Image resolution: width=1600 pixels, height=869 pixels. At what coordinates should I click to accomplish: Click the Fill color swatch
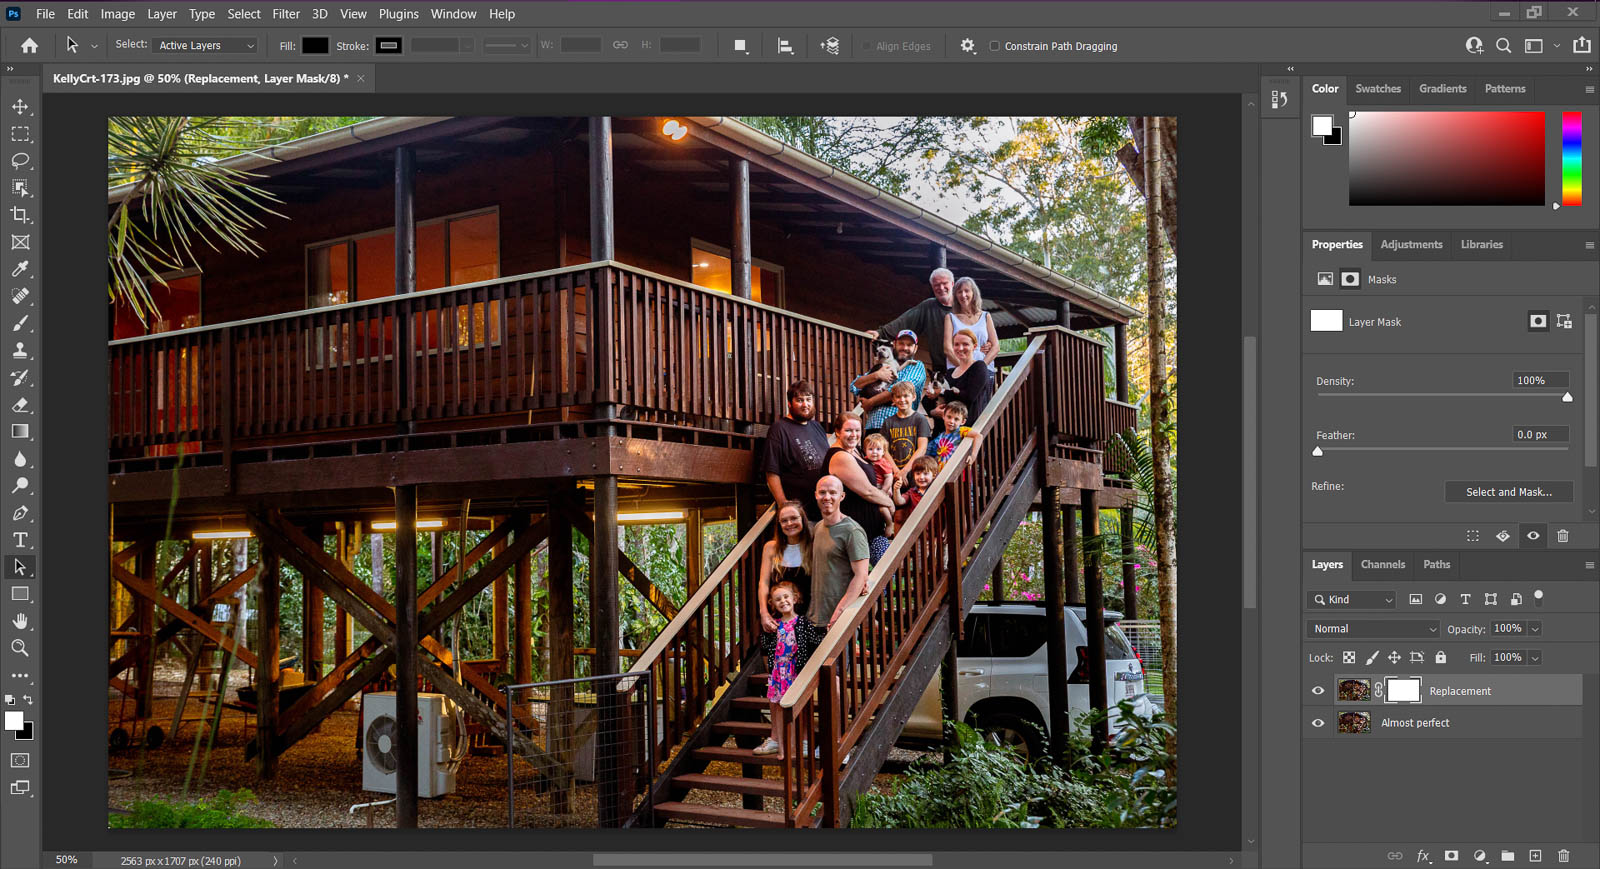tap(315, 46)
